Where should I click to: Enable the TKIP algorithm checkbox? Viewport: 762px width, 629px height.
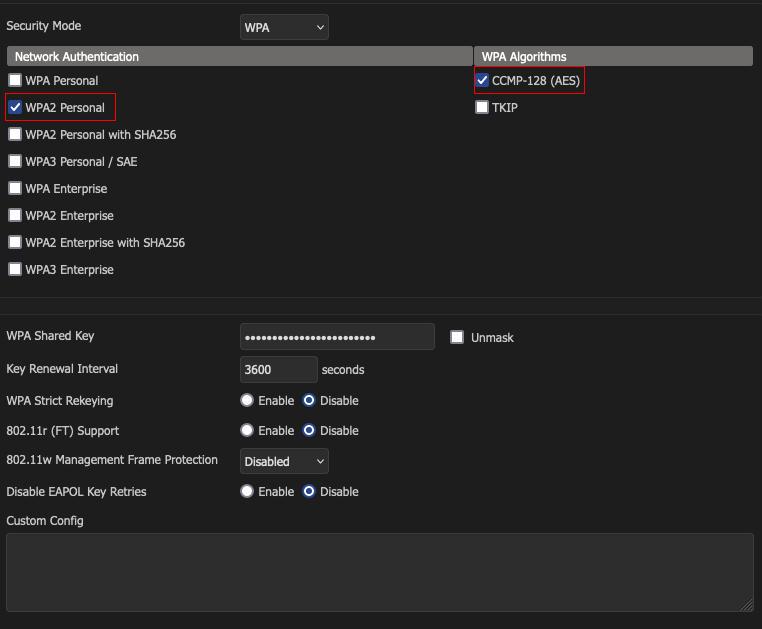click(x=482, y=107)
